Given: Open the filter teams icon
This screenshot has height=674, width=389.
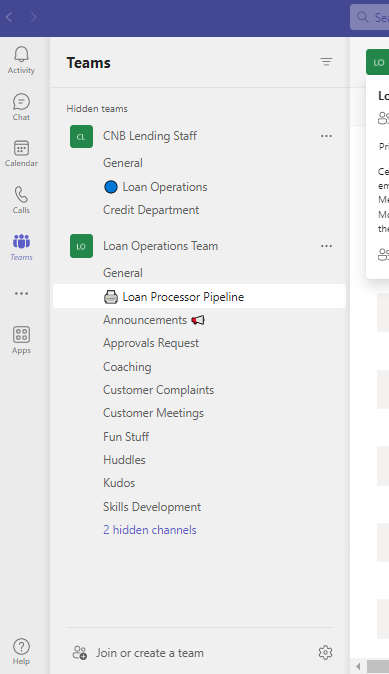Looking at the screenshot, I should pyautogui.click(x=327, y=62).
